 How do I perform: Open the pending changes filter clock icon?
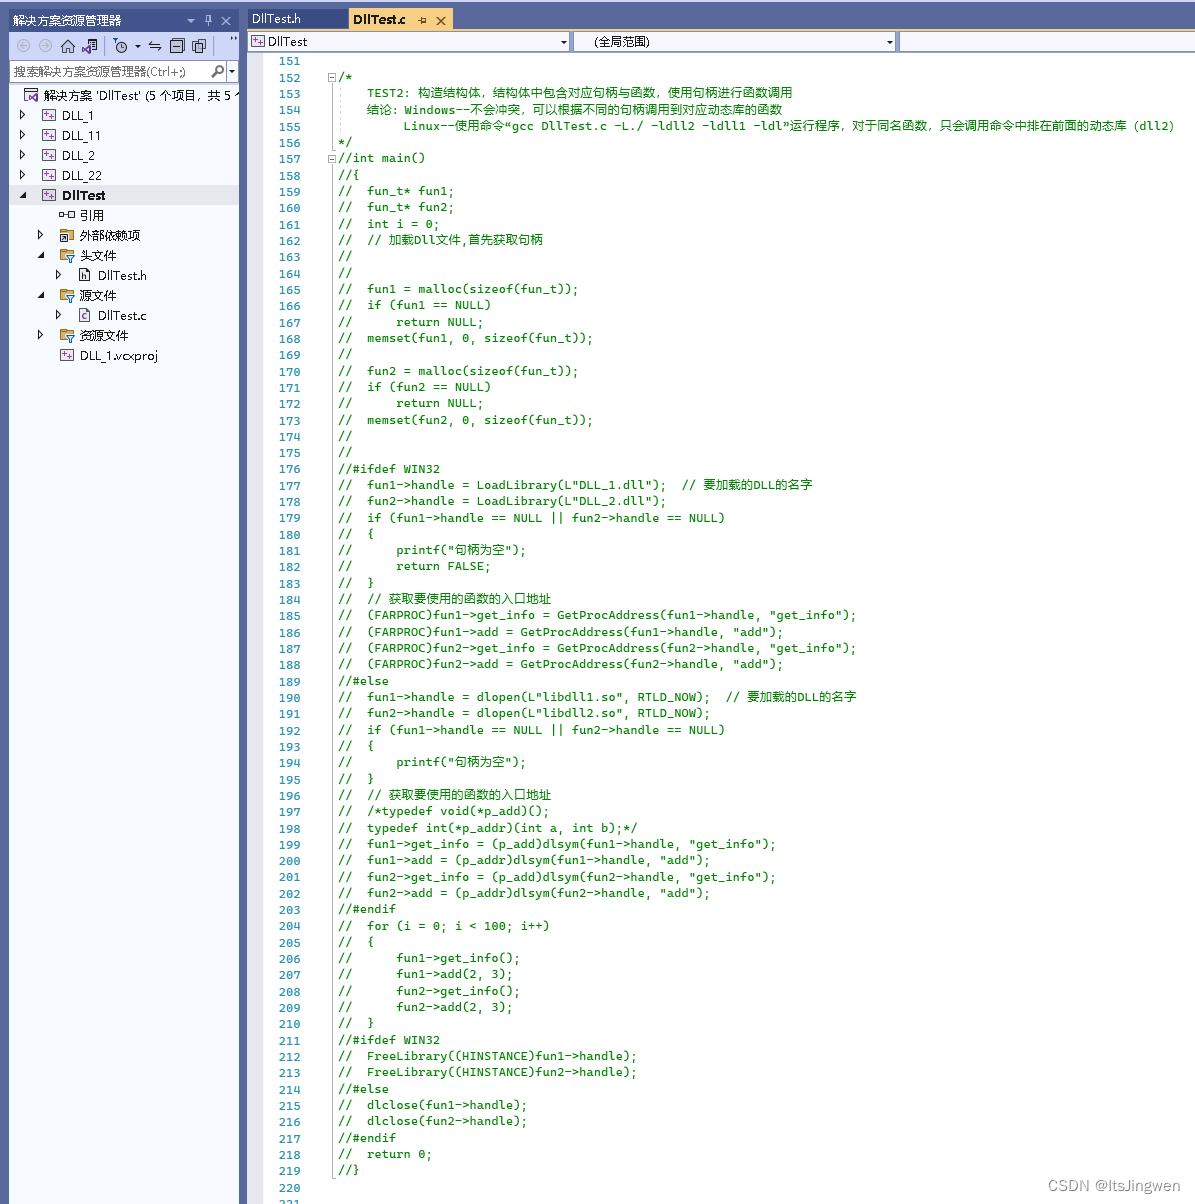click(x=121, y=46)
